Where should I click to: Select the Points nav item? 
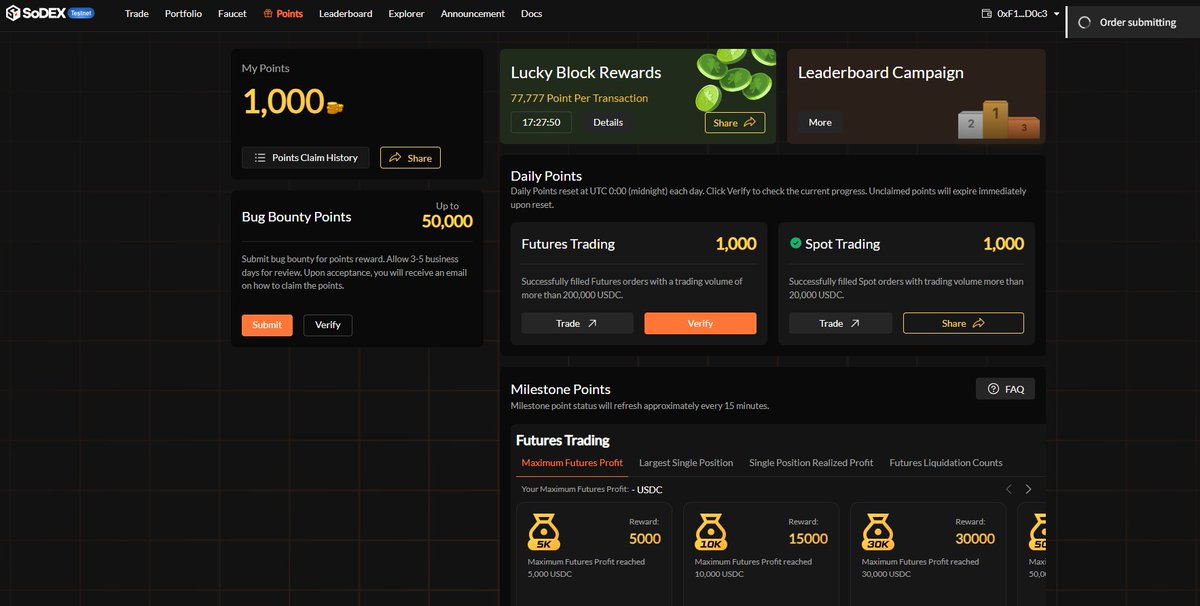(x=283, y=14)
